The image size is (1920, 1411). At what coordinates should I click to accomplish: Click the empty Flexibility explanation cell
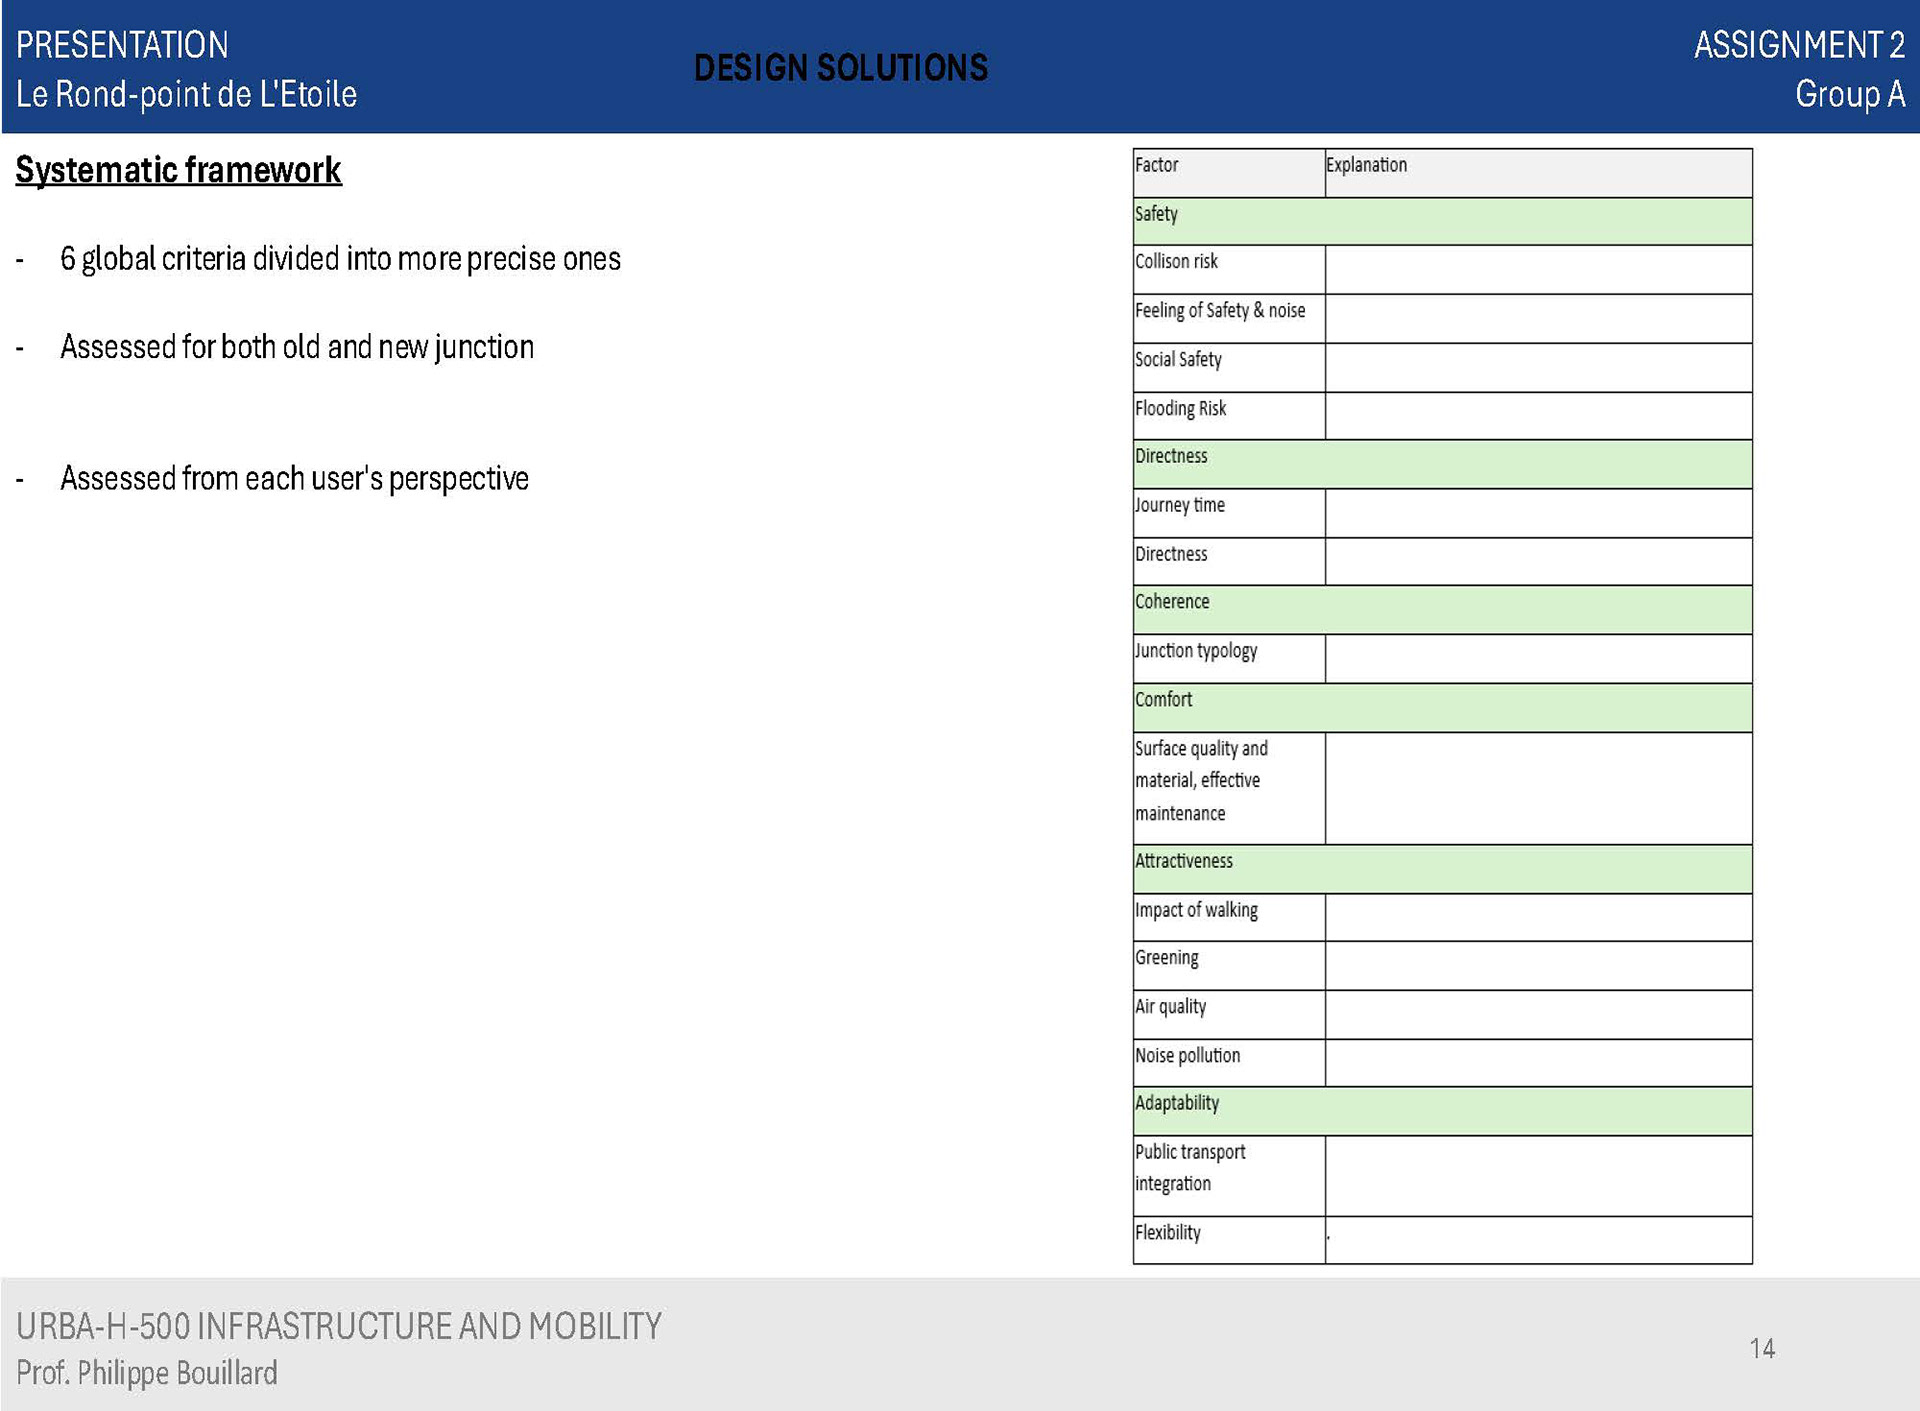(1538, 1240)
